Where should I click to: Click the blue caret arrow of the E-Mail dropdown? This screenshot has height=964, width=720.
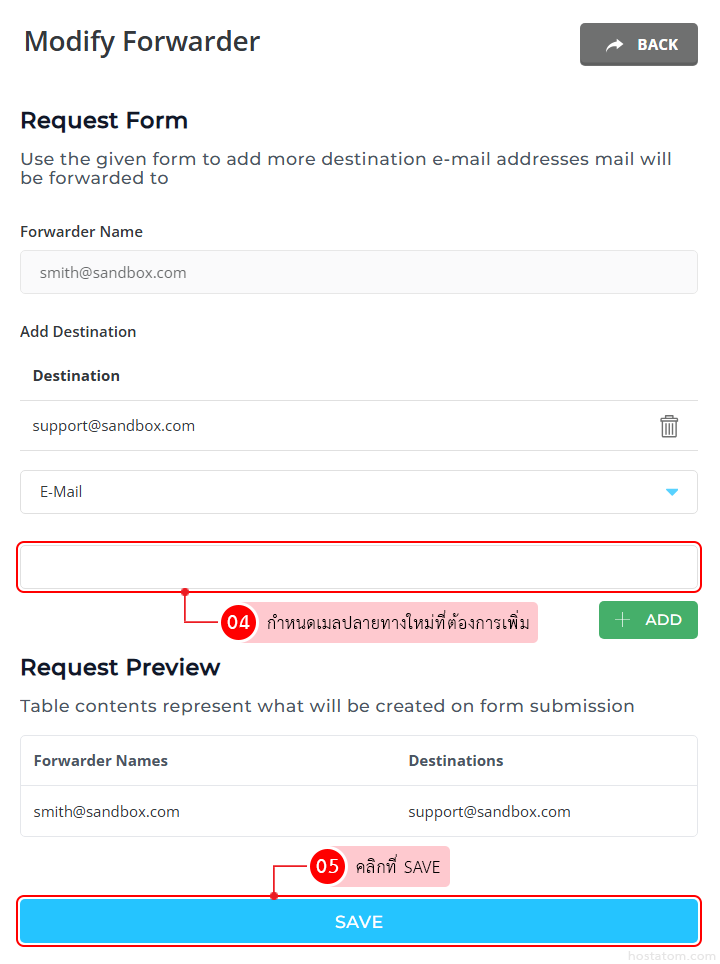672,492
